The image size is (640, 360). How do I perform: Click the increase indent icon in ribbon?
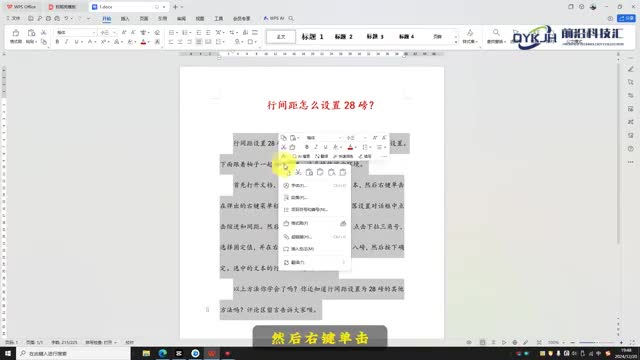click(x=208, y=32)
